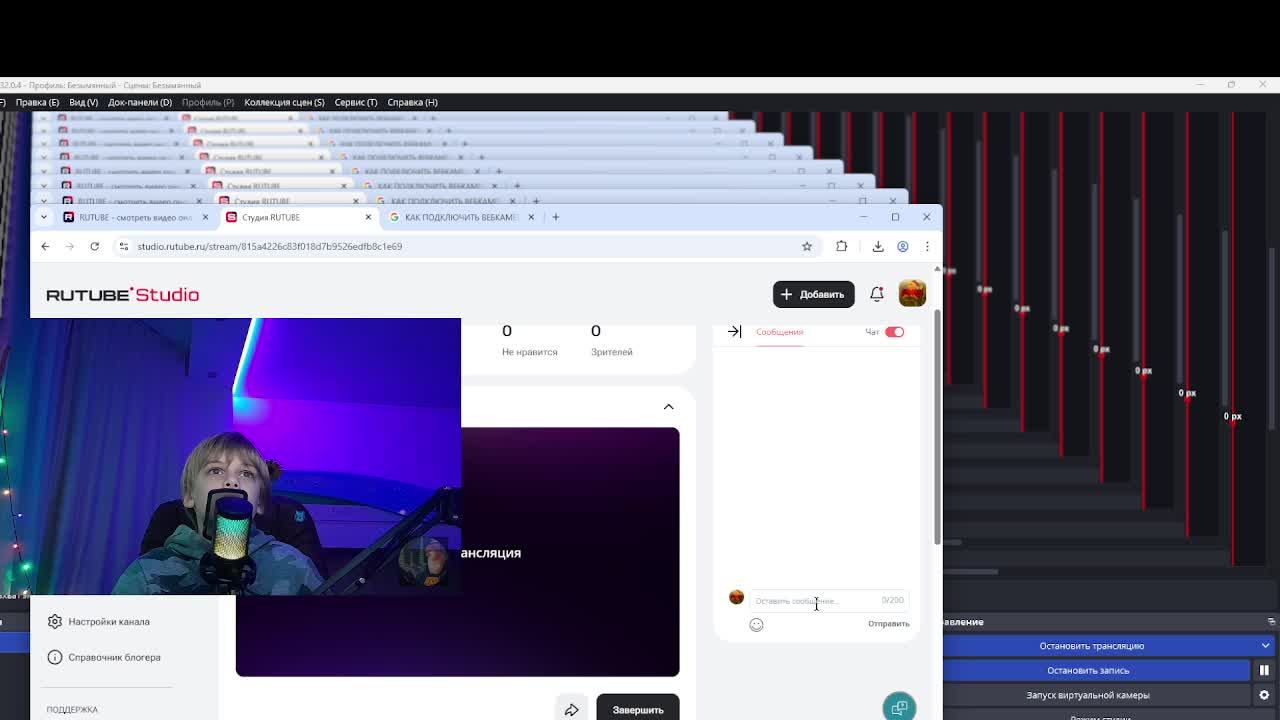Bookmark this page with the star icon
The height and width of the screenshot is (720, 1280).
pyautogui.click(x=806, y=246)
